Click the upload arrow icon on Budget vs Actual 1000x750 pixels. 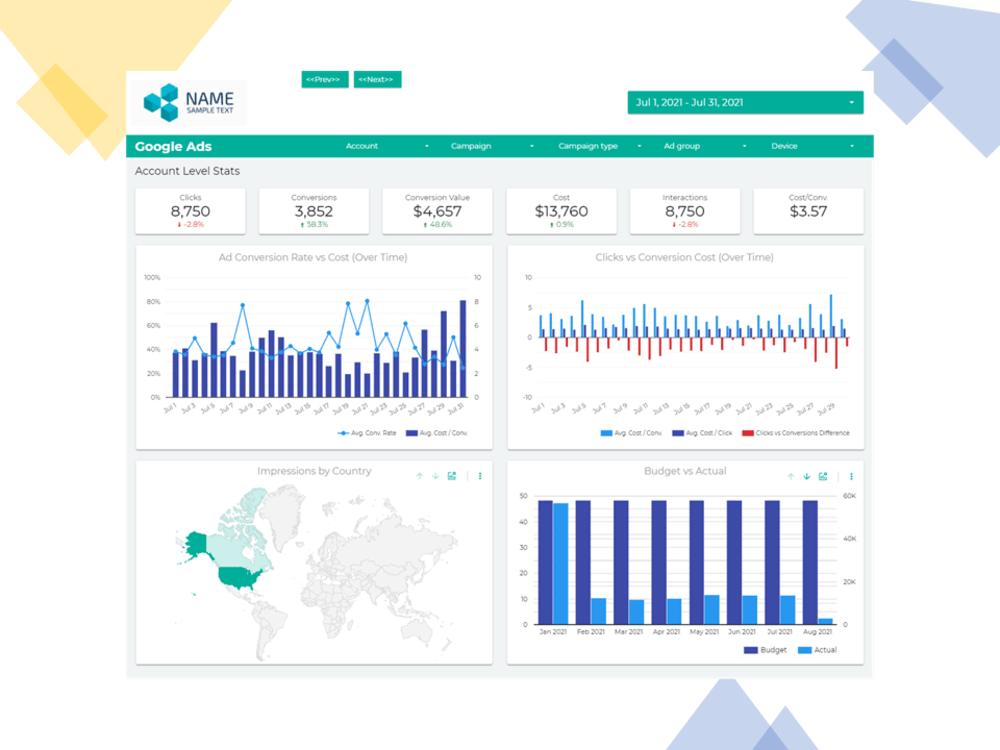click(x=789, y=476)
